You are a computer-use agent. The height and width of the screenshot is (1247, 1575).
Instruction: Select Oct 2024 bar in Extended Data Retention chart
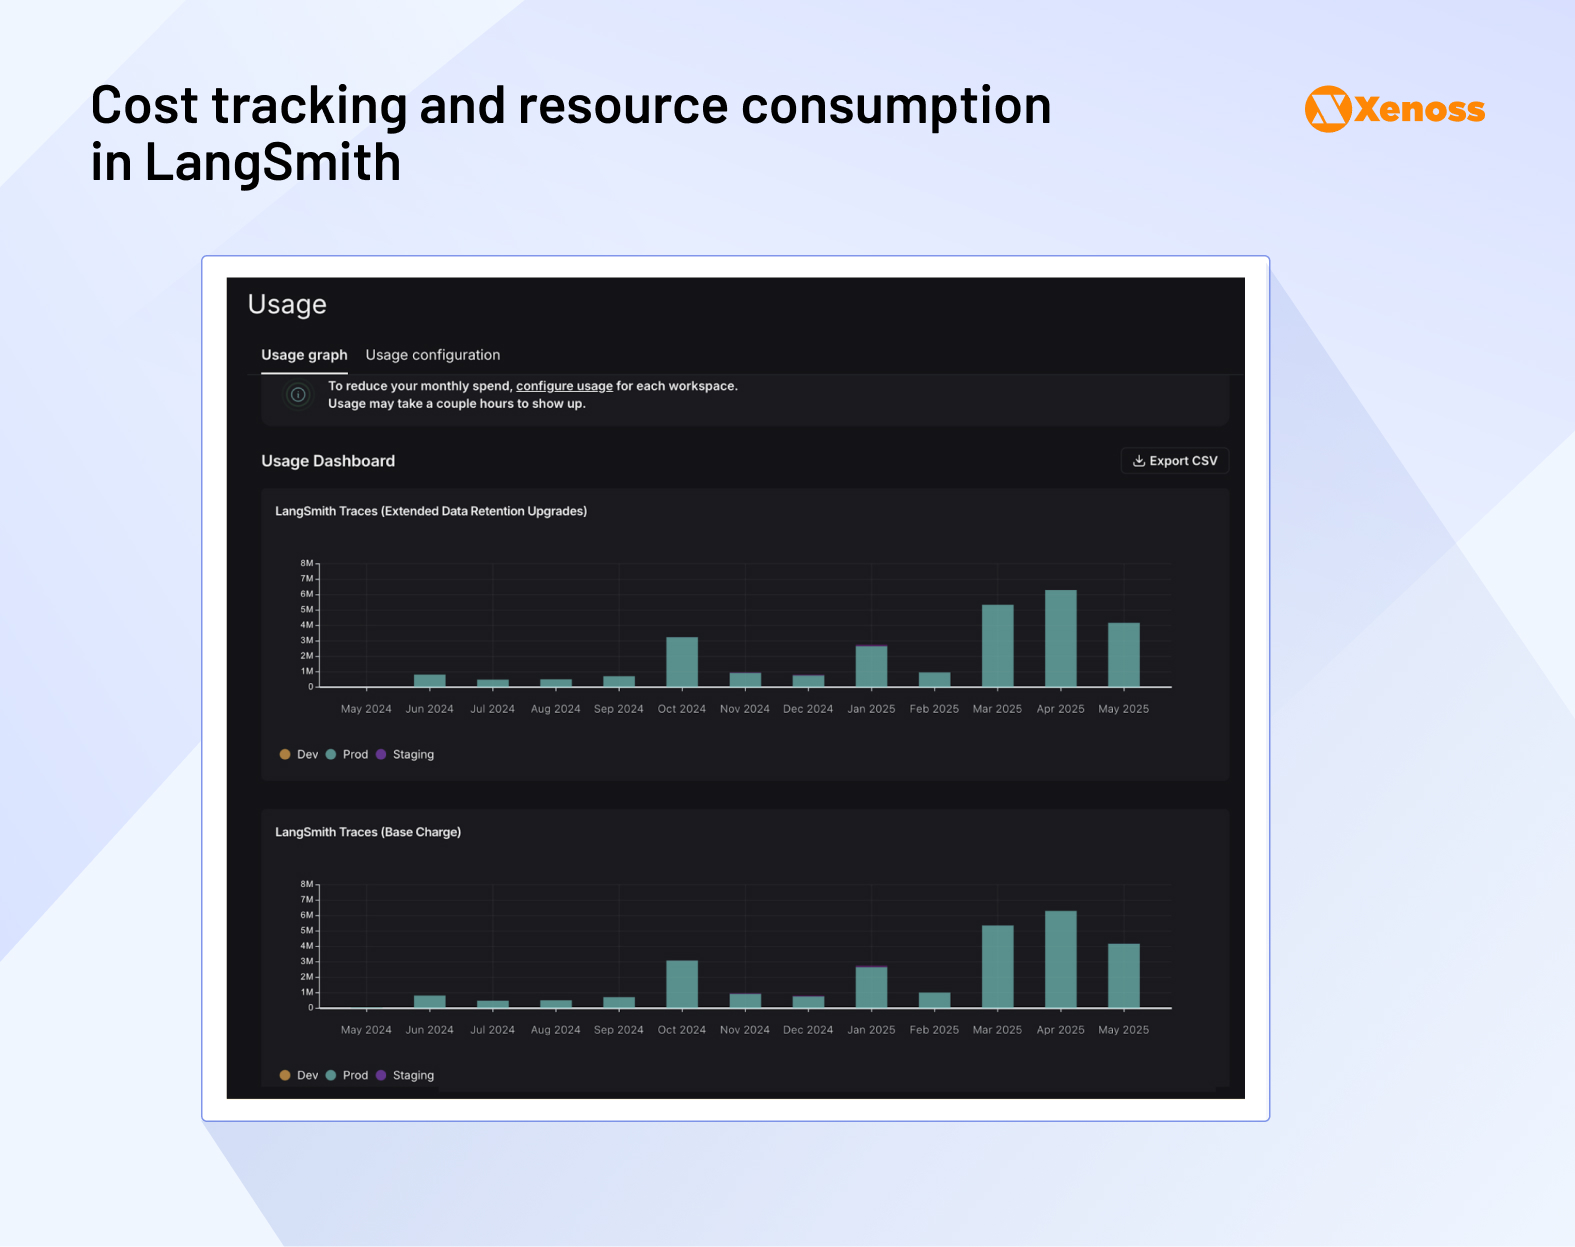[x=682, y=662]
